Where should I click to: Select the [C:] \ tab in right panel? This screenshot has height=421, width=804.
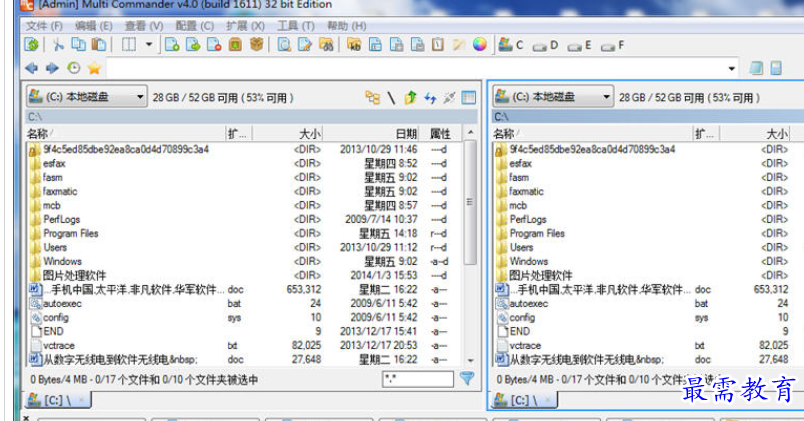point(524,399)
